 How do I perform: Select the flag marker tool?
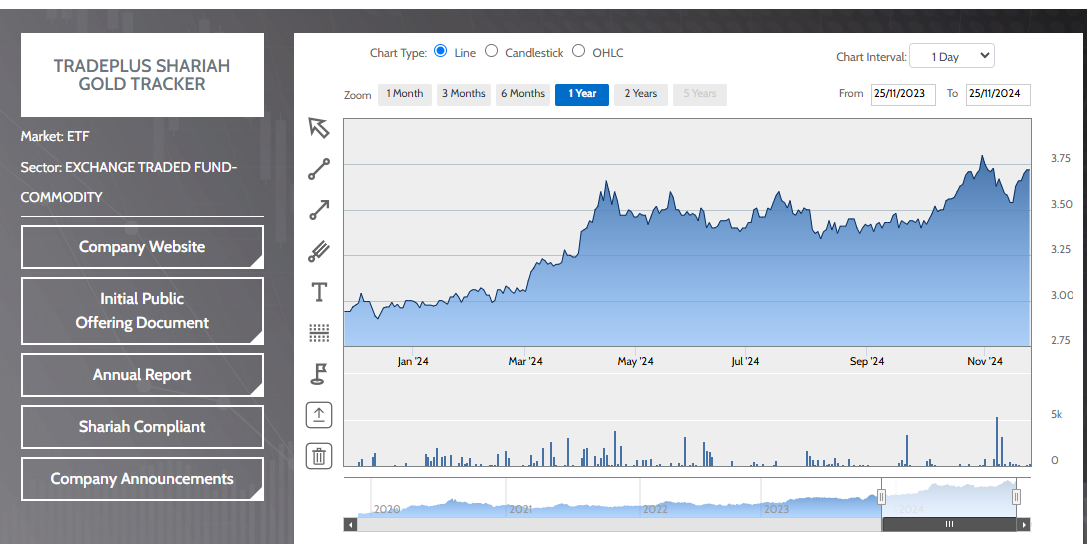tap(319, 373)
